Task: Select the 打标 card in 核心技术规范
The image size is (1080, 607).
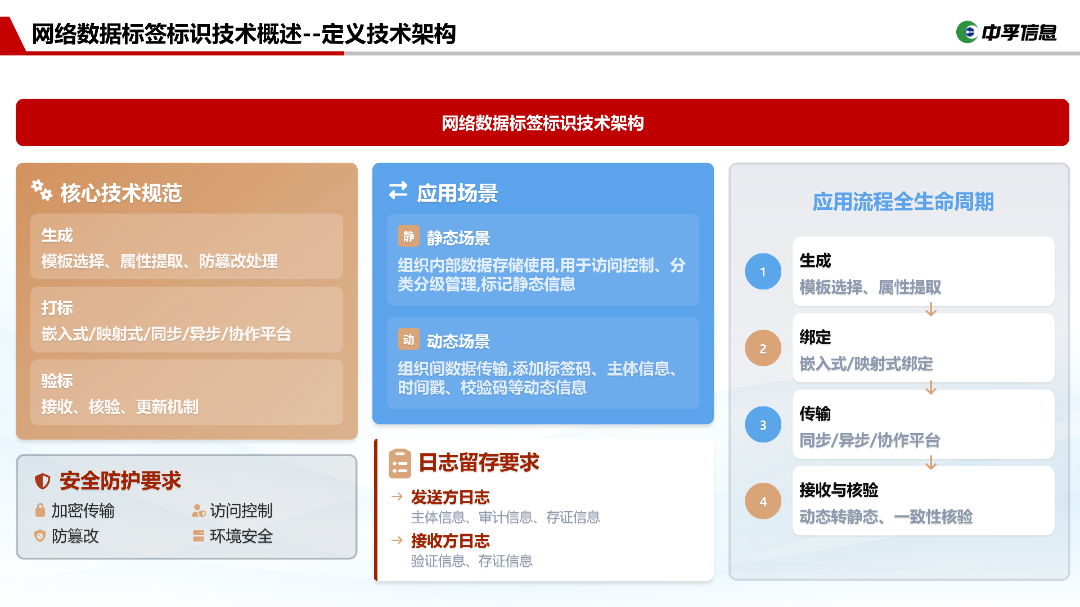Action: tap(187, 320)
